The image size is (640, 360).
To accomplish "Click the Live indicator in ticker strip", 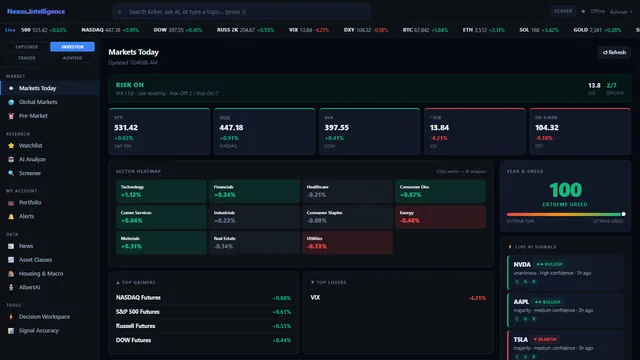I will coord(10,30).
